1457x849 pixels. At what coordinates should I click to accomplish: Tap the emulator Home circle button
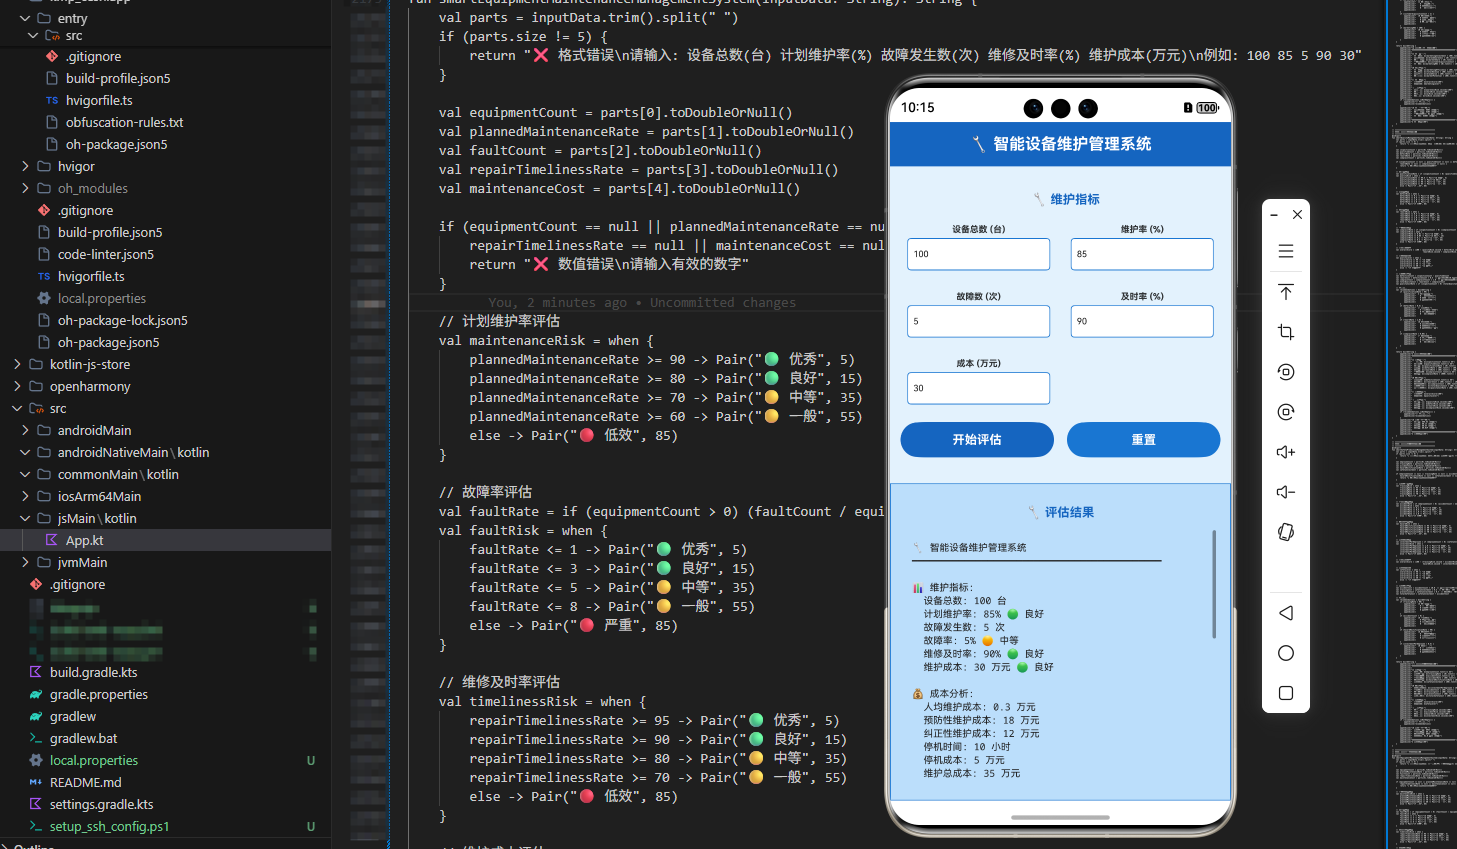click(x=1286, y=653)
